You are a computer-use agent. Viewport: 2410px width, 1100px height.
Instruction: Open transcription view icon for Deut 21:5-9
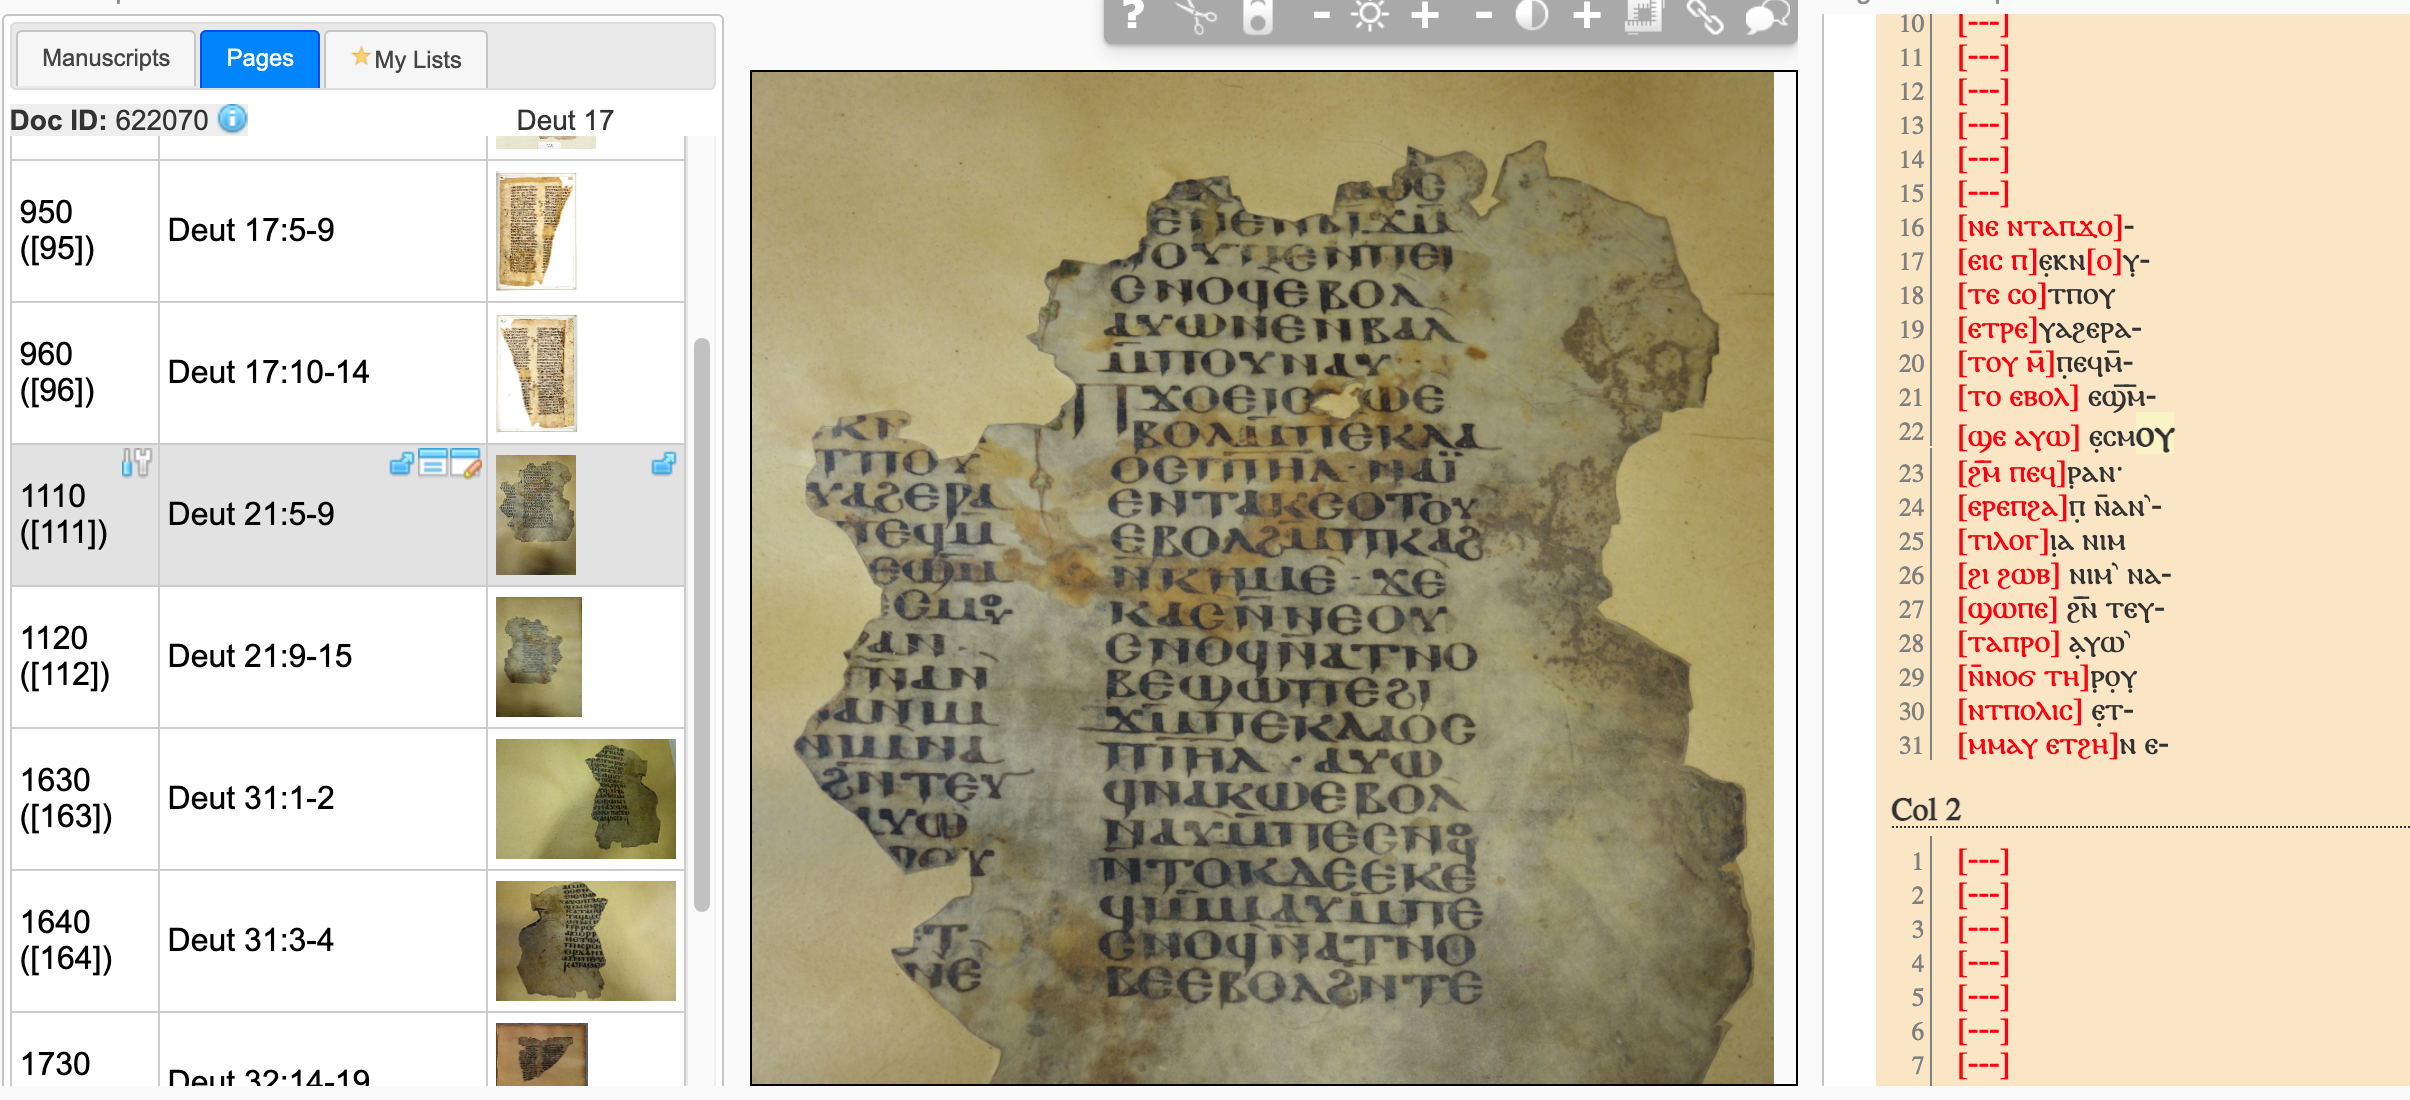point(433,463)
